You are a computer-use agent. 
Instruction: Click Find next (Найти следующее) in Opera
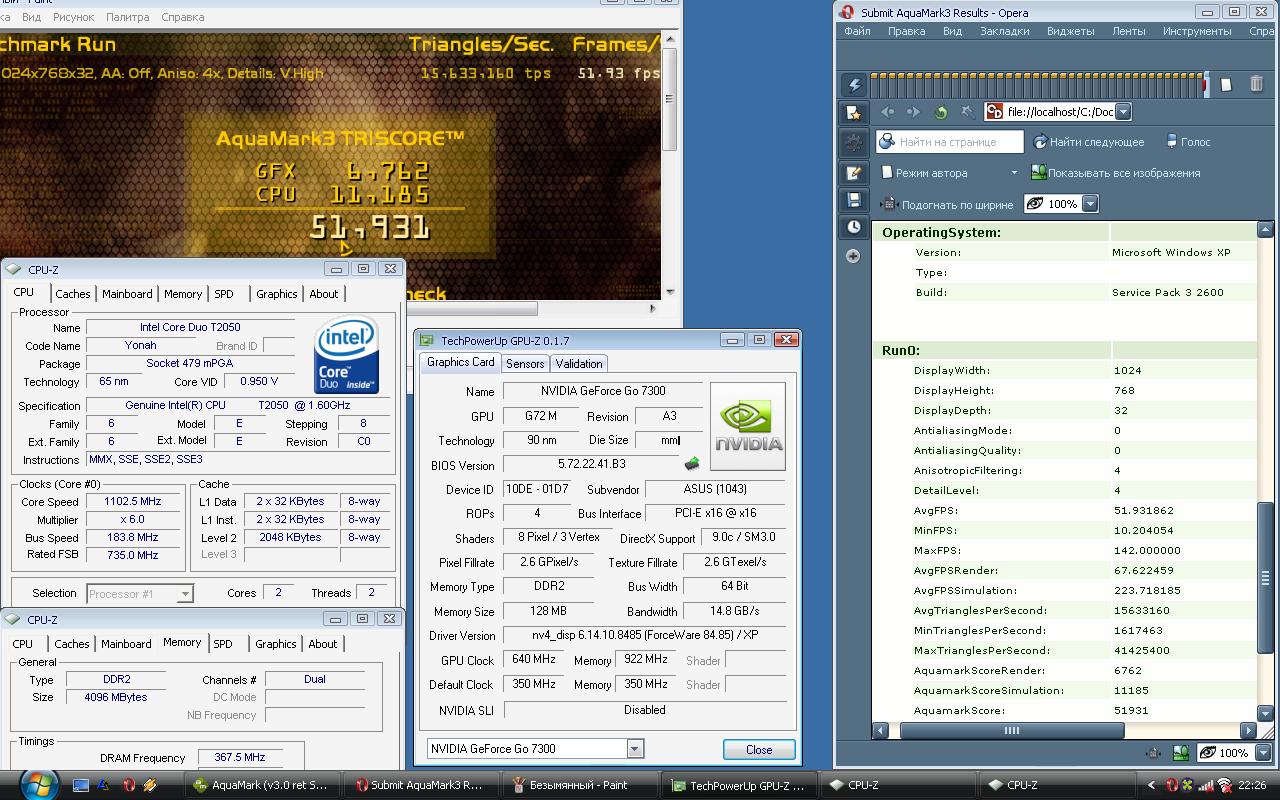pos(1089,142)
